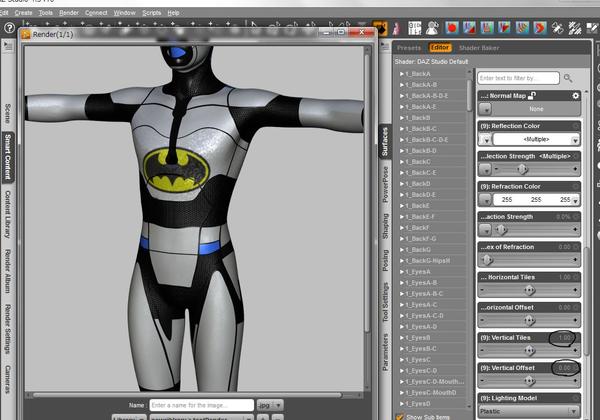Switch to the Presets tab
This screenshot has width=600, height=420.
[409, 48]
